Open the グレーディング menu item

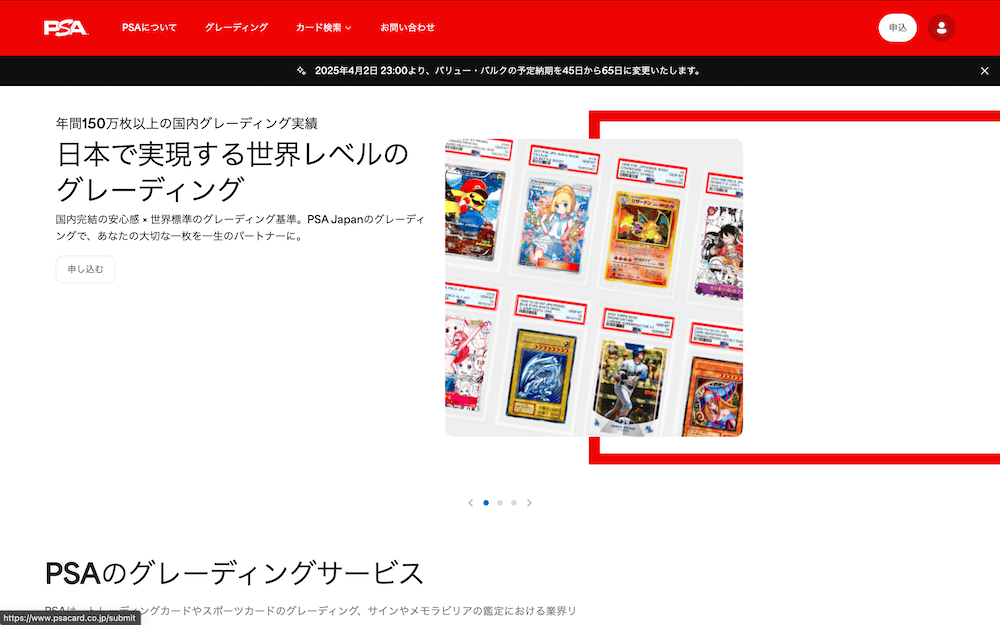236,27
